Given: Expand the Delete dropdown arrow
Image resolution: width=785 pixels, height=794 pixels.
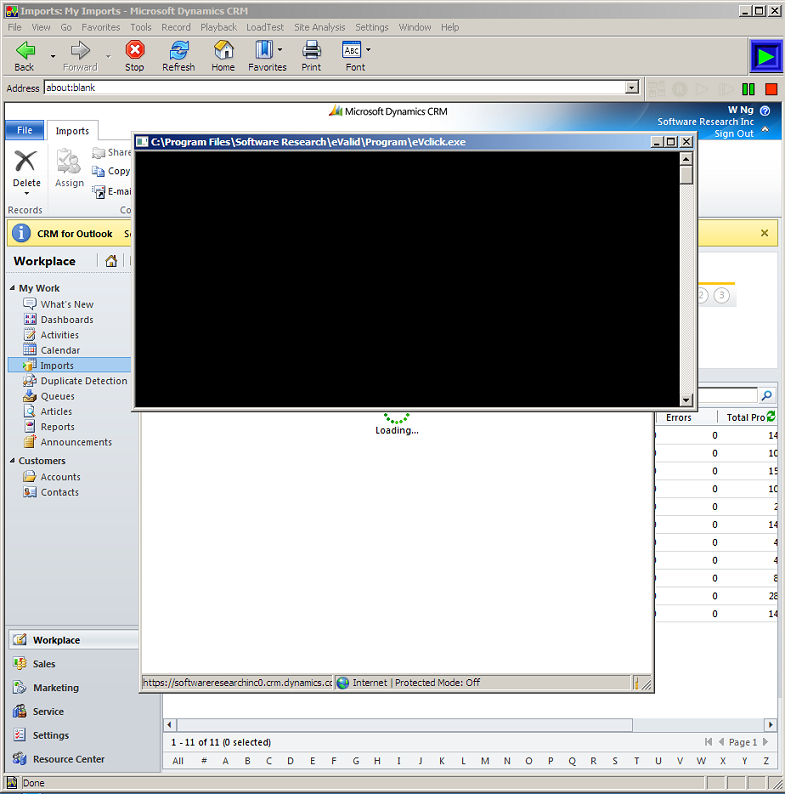Looking at the screenshot, I should tap(26, 193).
